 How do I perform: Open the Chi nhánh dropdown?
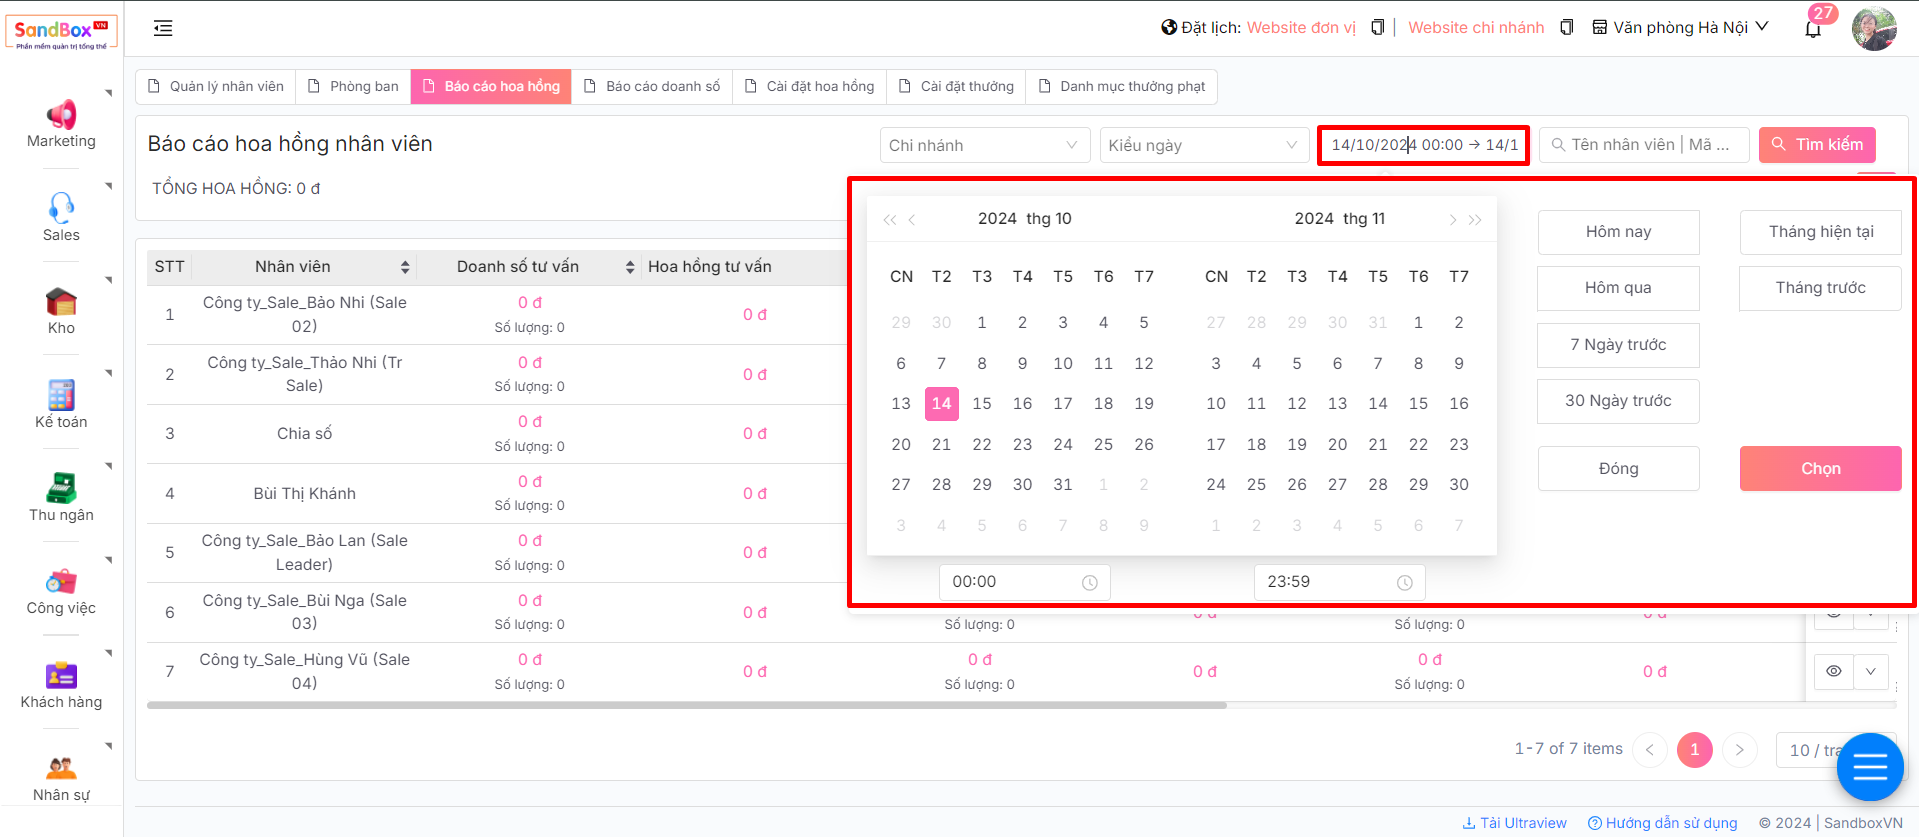(984, 145)
